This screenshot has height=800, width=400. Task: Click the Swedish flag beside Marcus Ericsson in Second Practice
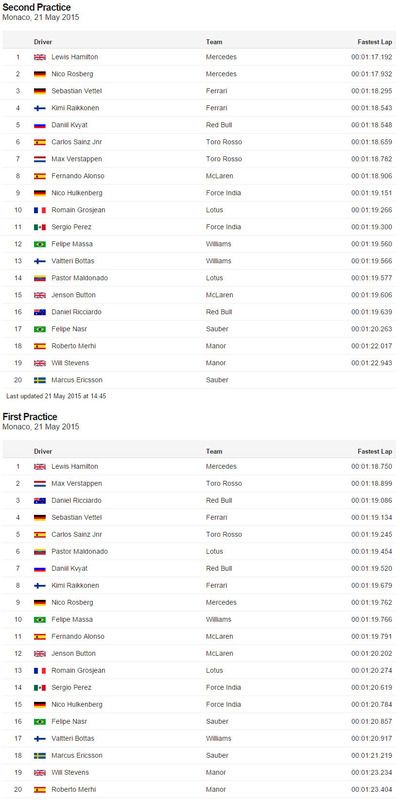click(x=40, y=380)
